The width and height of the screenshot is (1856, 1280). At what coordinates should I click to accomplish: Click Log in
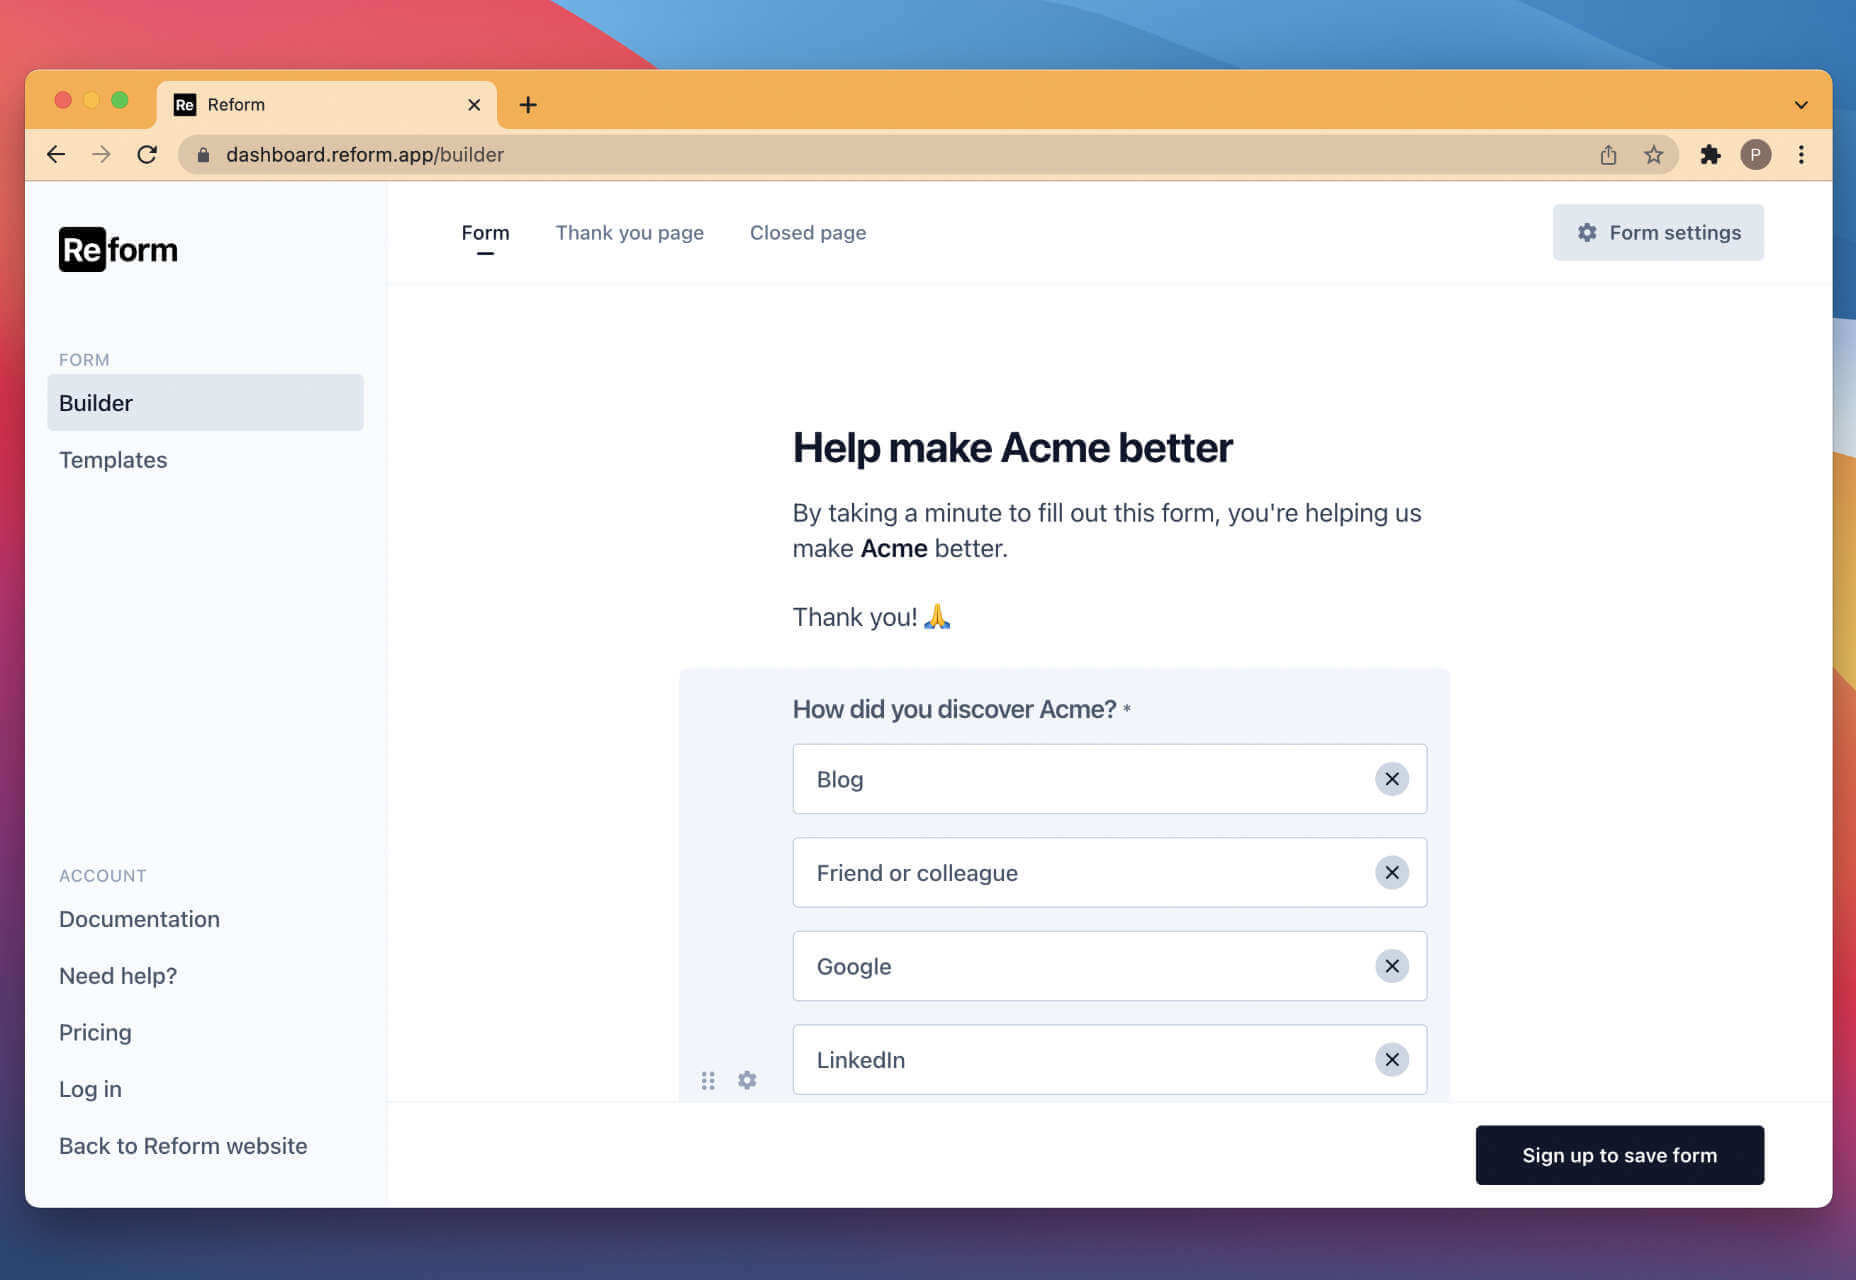click(90, 1089)
